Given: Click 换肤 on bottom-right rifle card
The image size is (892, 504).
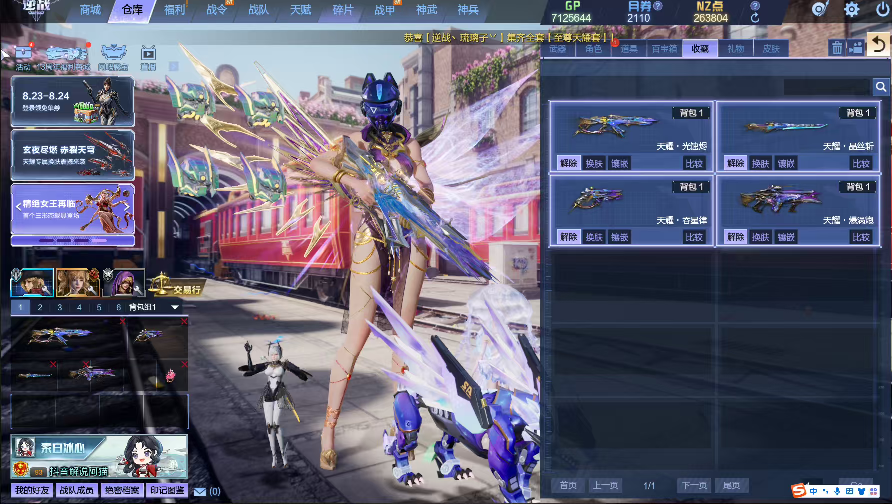Looking at the screenshot, I should pos(761,237).
